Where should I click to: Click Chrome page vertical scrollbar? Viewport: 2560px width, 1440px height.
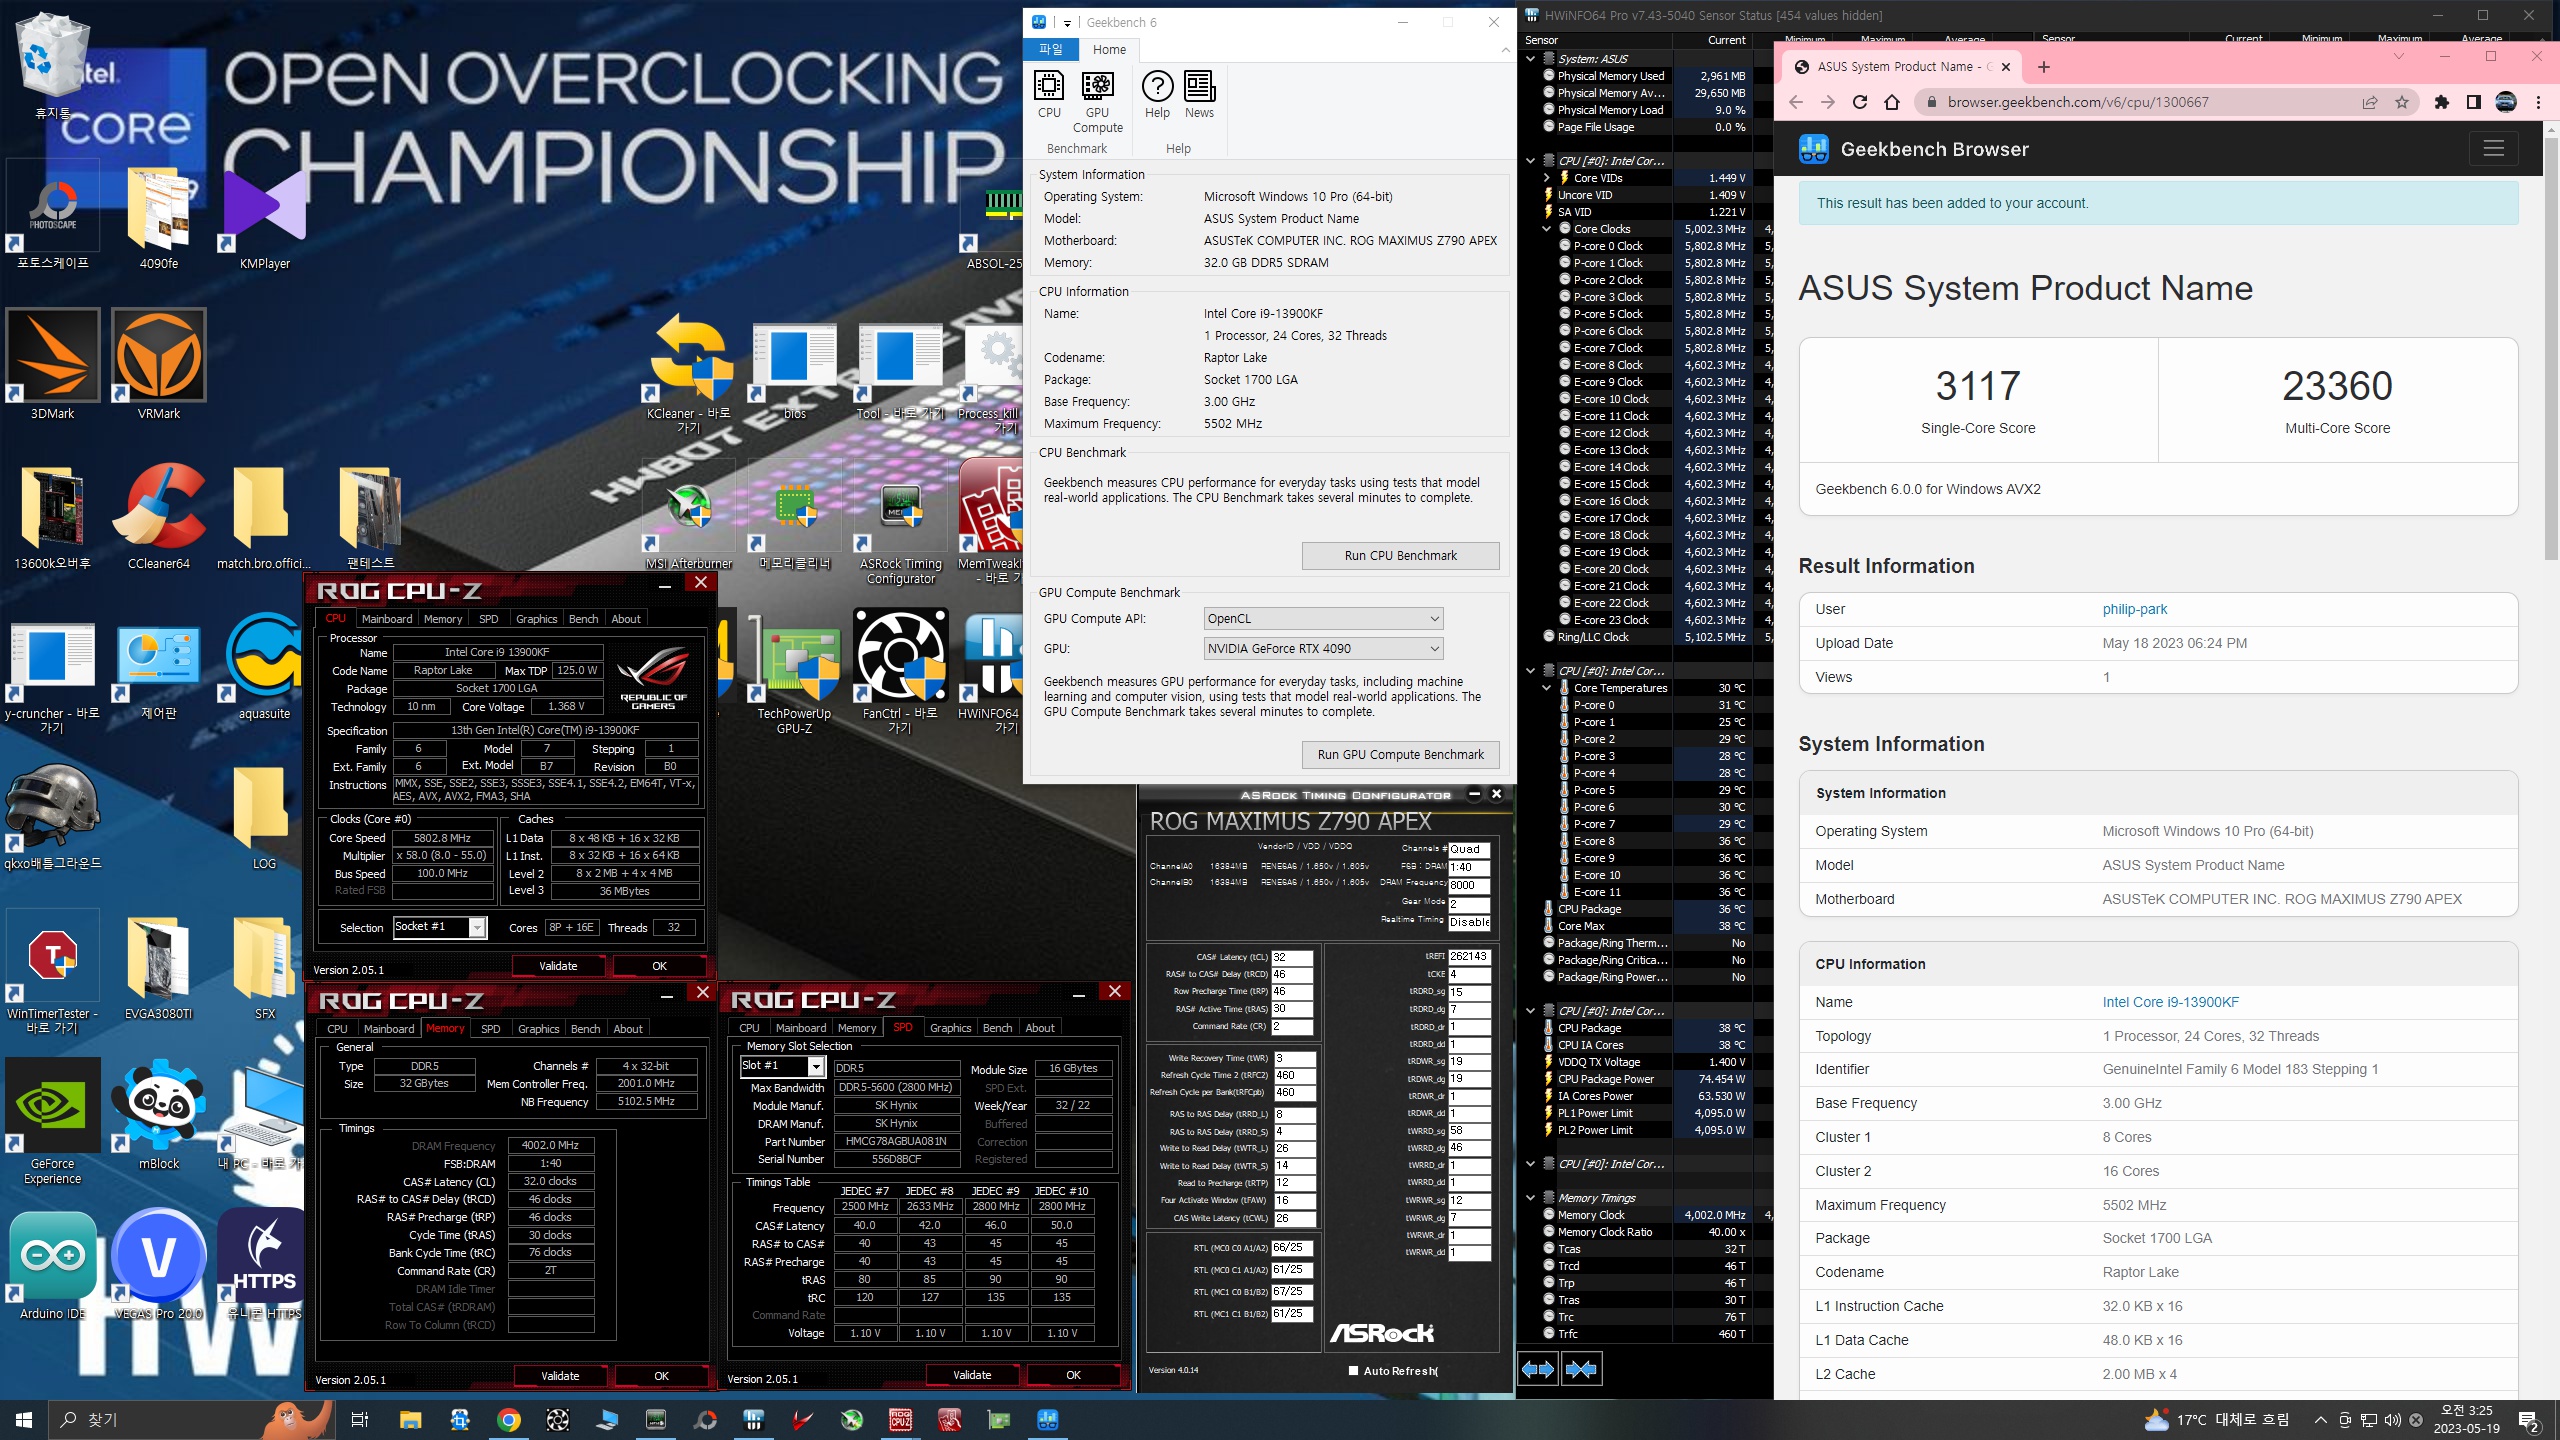2550,350
